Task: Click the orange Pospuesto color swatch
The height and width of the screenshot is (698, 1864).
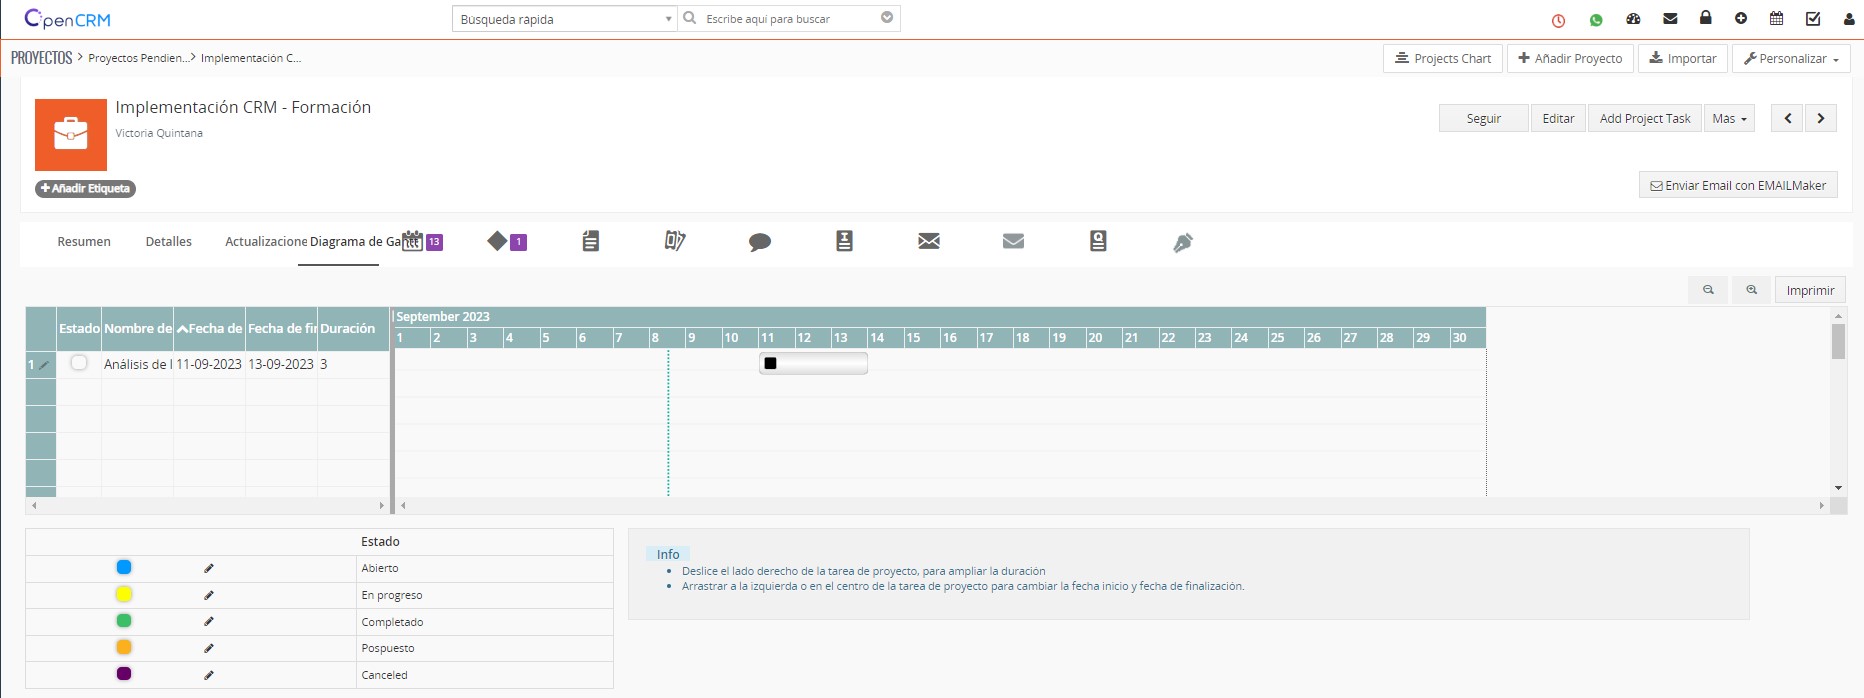Action: 124,647
